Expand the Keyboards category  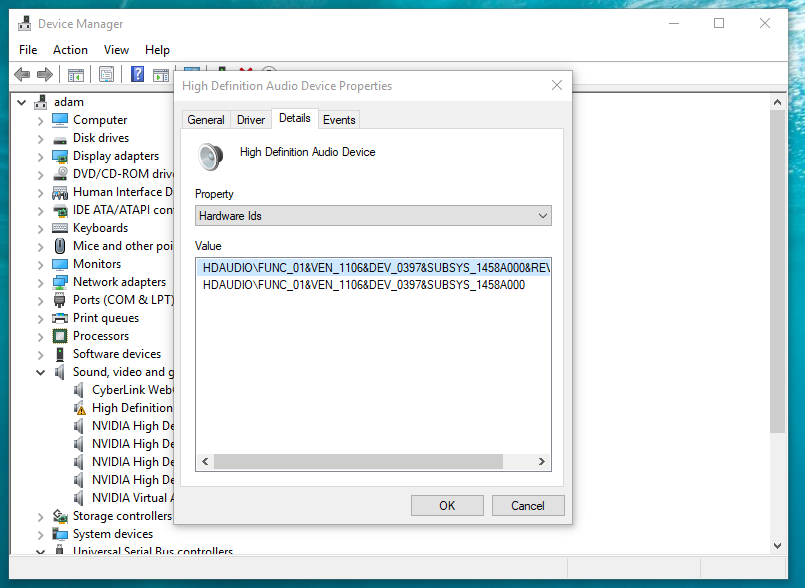tap(40, 229)
